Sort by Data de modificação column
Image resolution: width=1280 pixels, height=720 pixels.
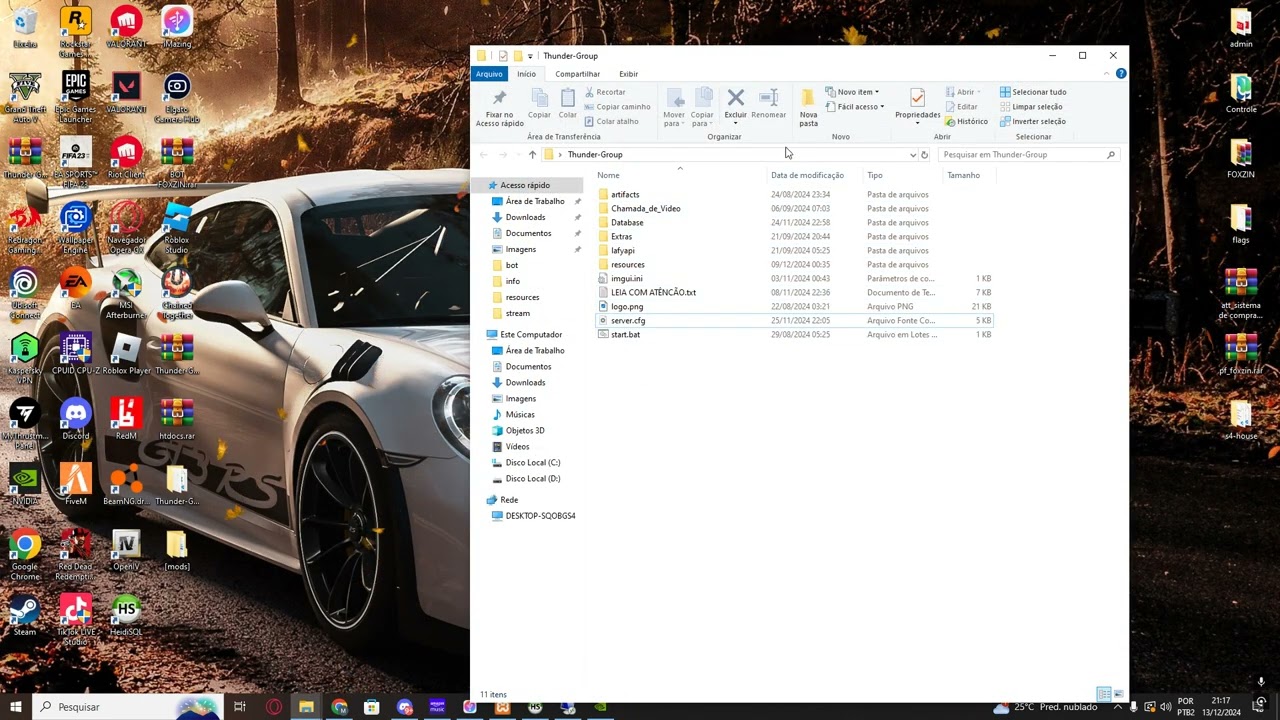[x=814, y=175]
